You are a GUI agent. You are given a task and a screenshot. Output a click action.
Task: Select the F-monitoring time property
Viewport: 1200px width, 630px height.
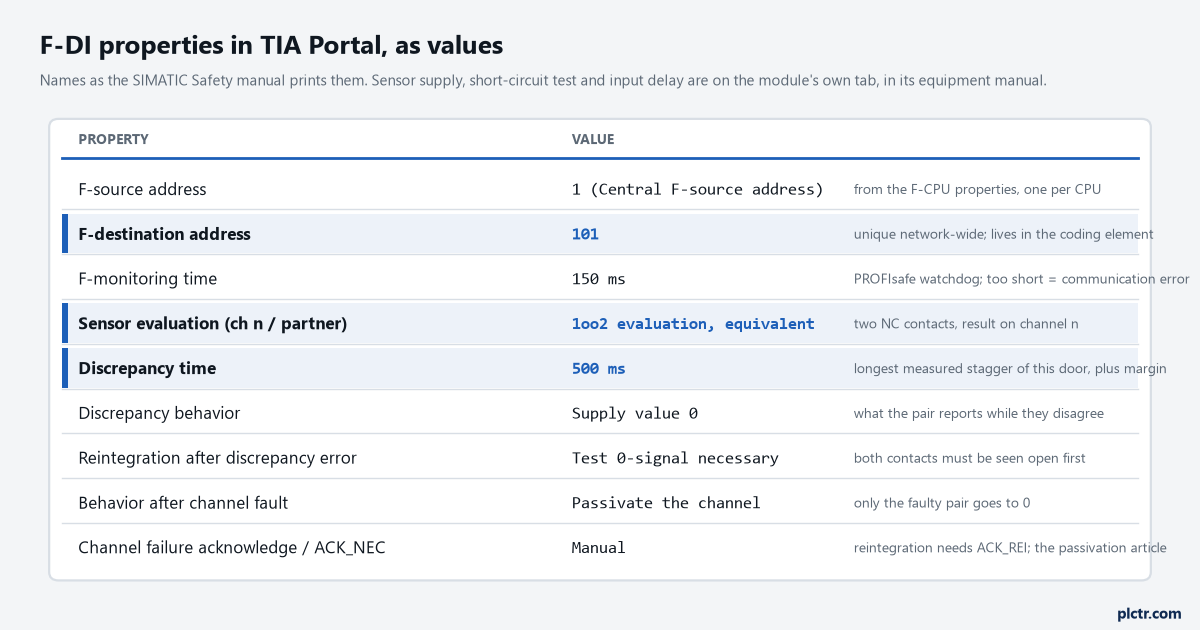tap(147, 279)
